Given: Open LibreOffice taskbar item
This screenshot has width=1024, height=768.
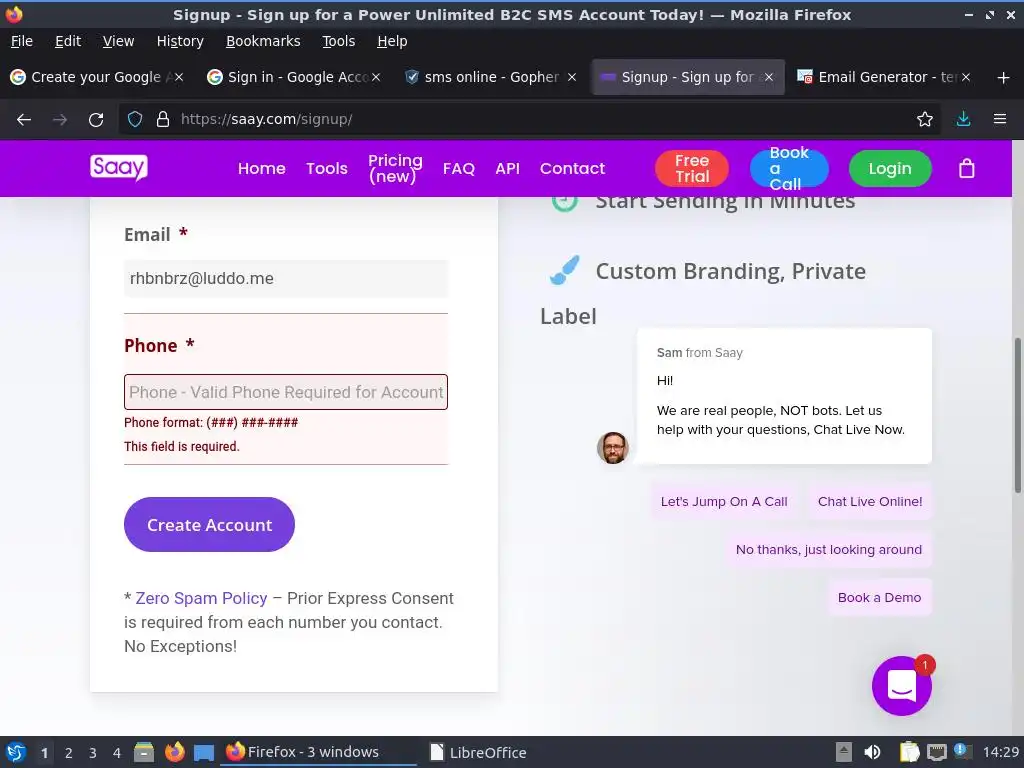Looking at the screenshot, I should (478, 752).
